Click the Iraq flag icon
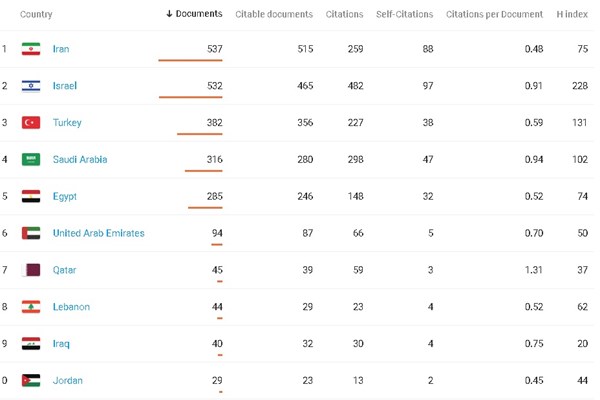Screen dimensions: 600x400 [31, 344]
